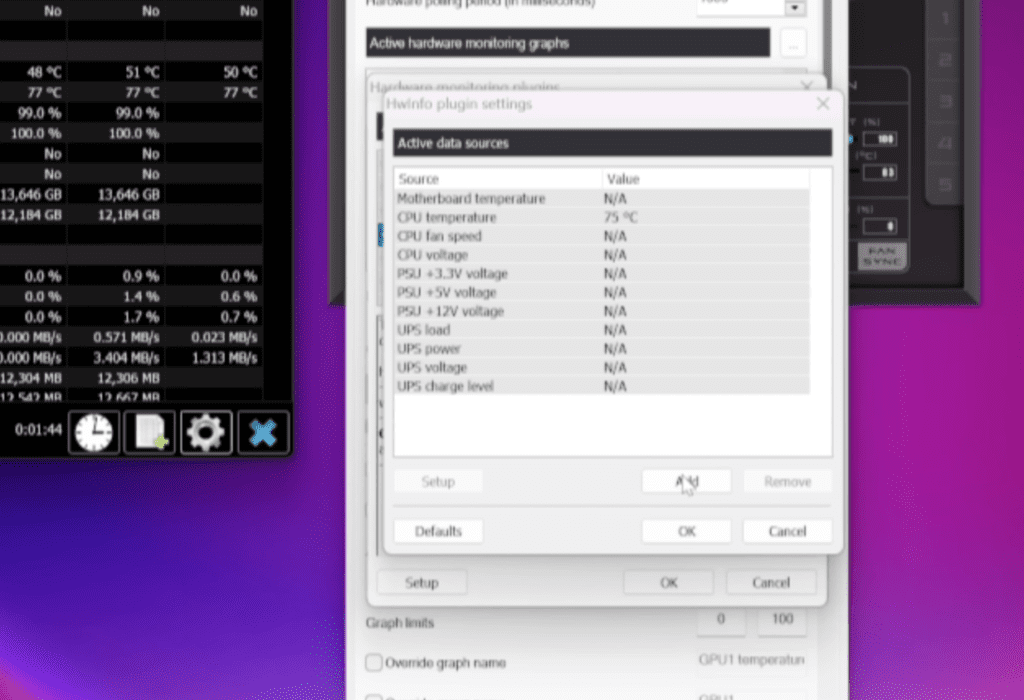Click the clock icon next to the uptime
Image resolution: width=1024 pixels, height=700 pixels.
point(93,432)
